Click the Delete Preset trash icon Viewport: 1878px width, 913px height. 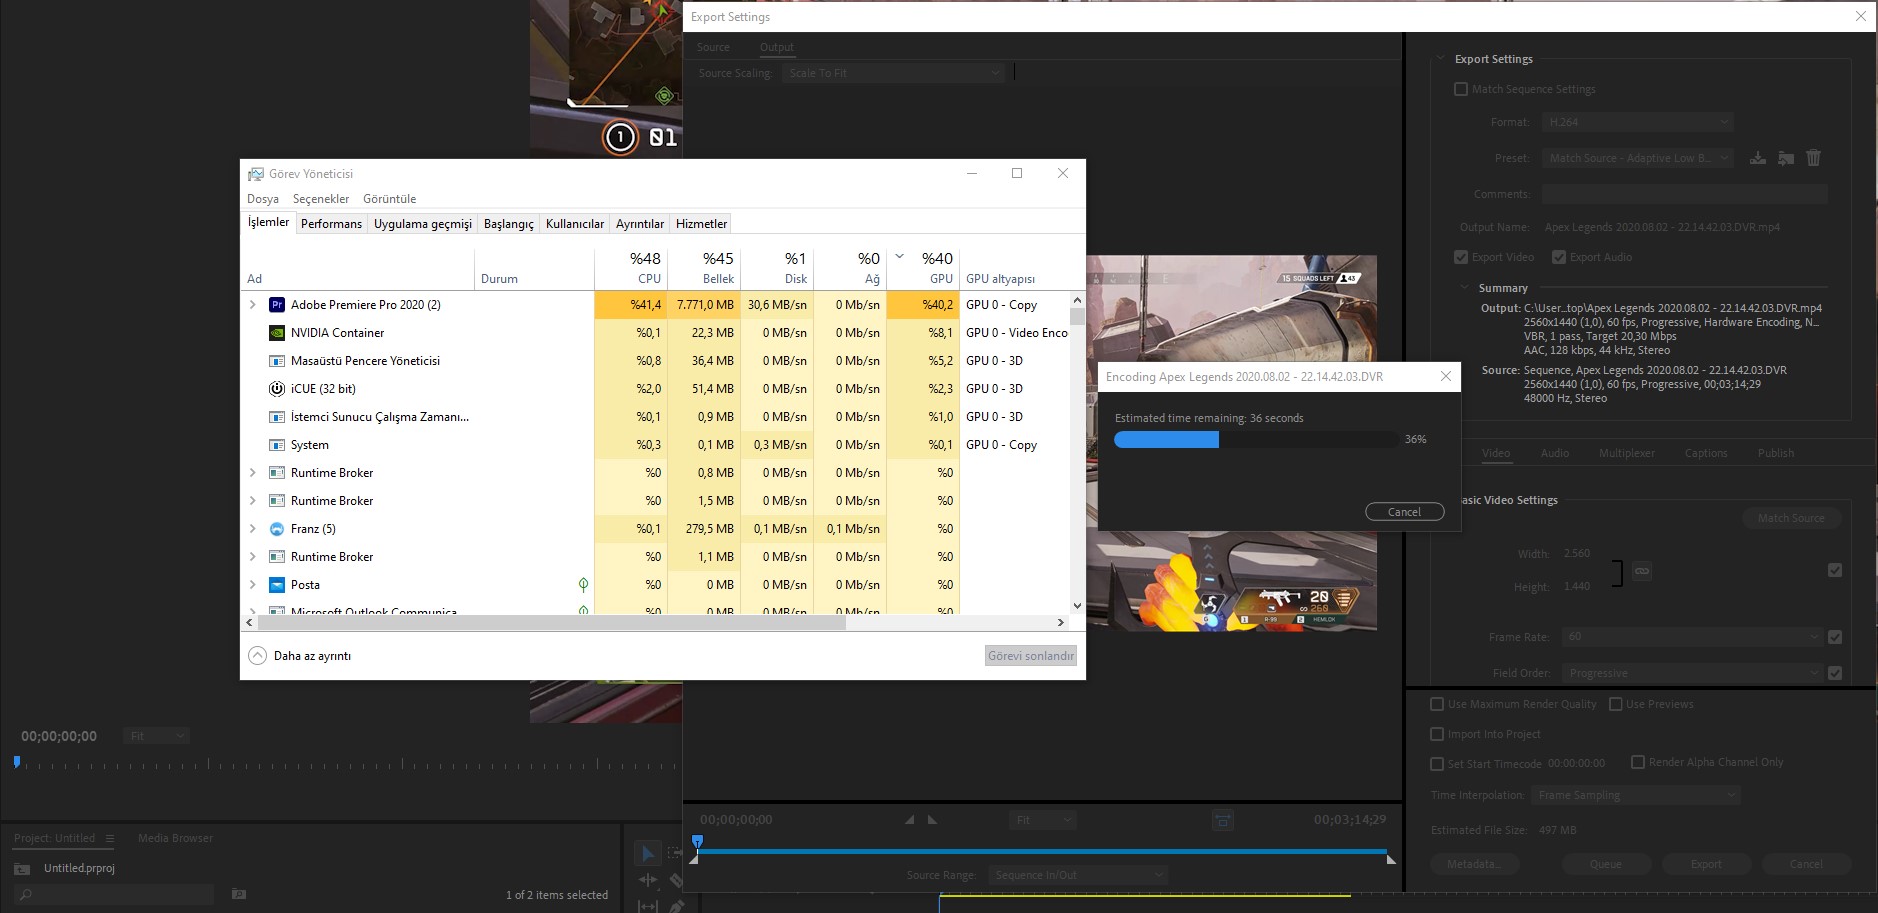pos(1814,158)
